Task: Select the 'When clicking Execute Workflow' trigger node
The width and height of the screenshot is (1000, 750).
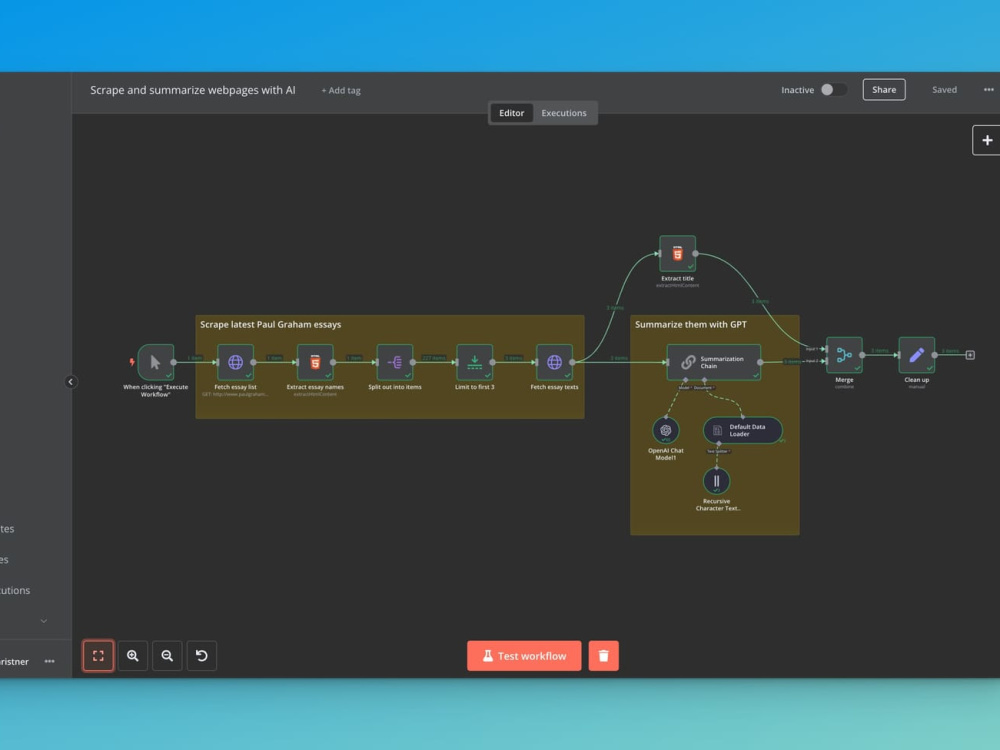Action: pyautogui.click(x=156, y=362)
